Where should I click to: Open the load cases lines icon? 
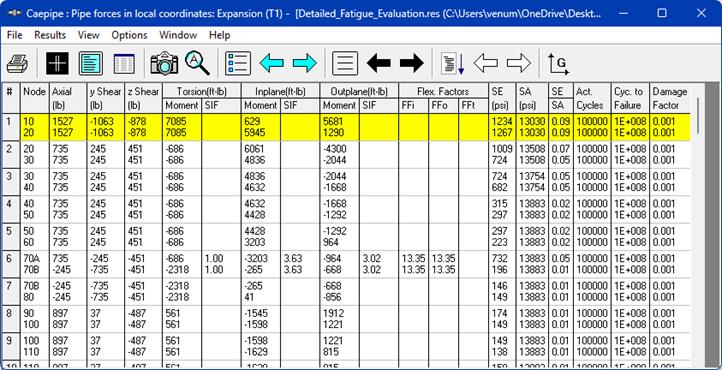(345, 63)
